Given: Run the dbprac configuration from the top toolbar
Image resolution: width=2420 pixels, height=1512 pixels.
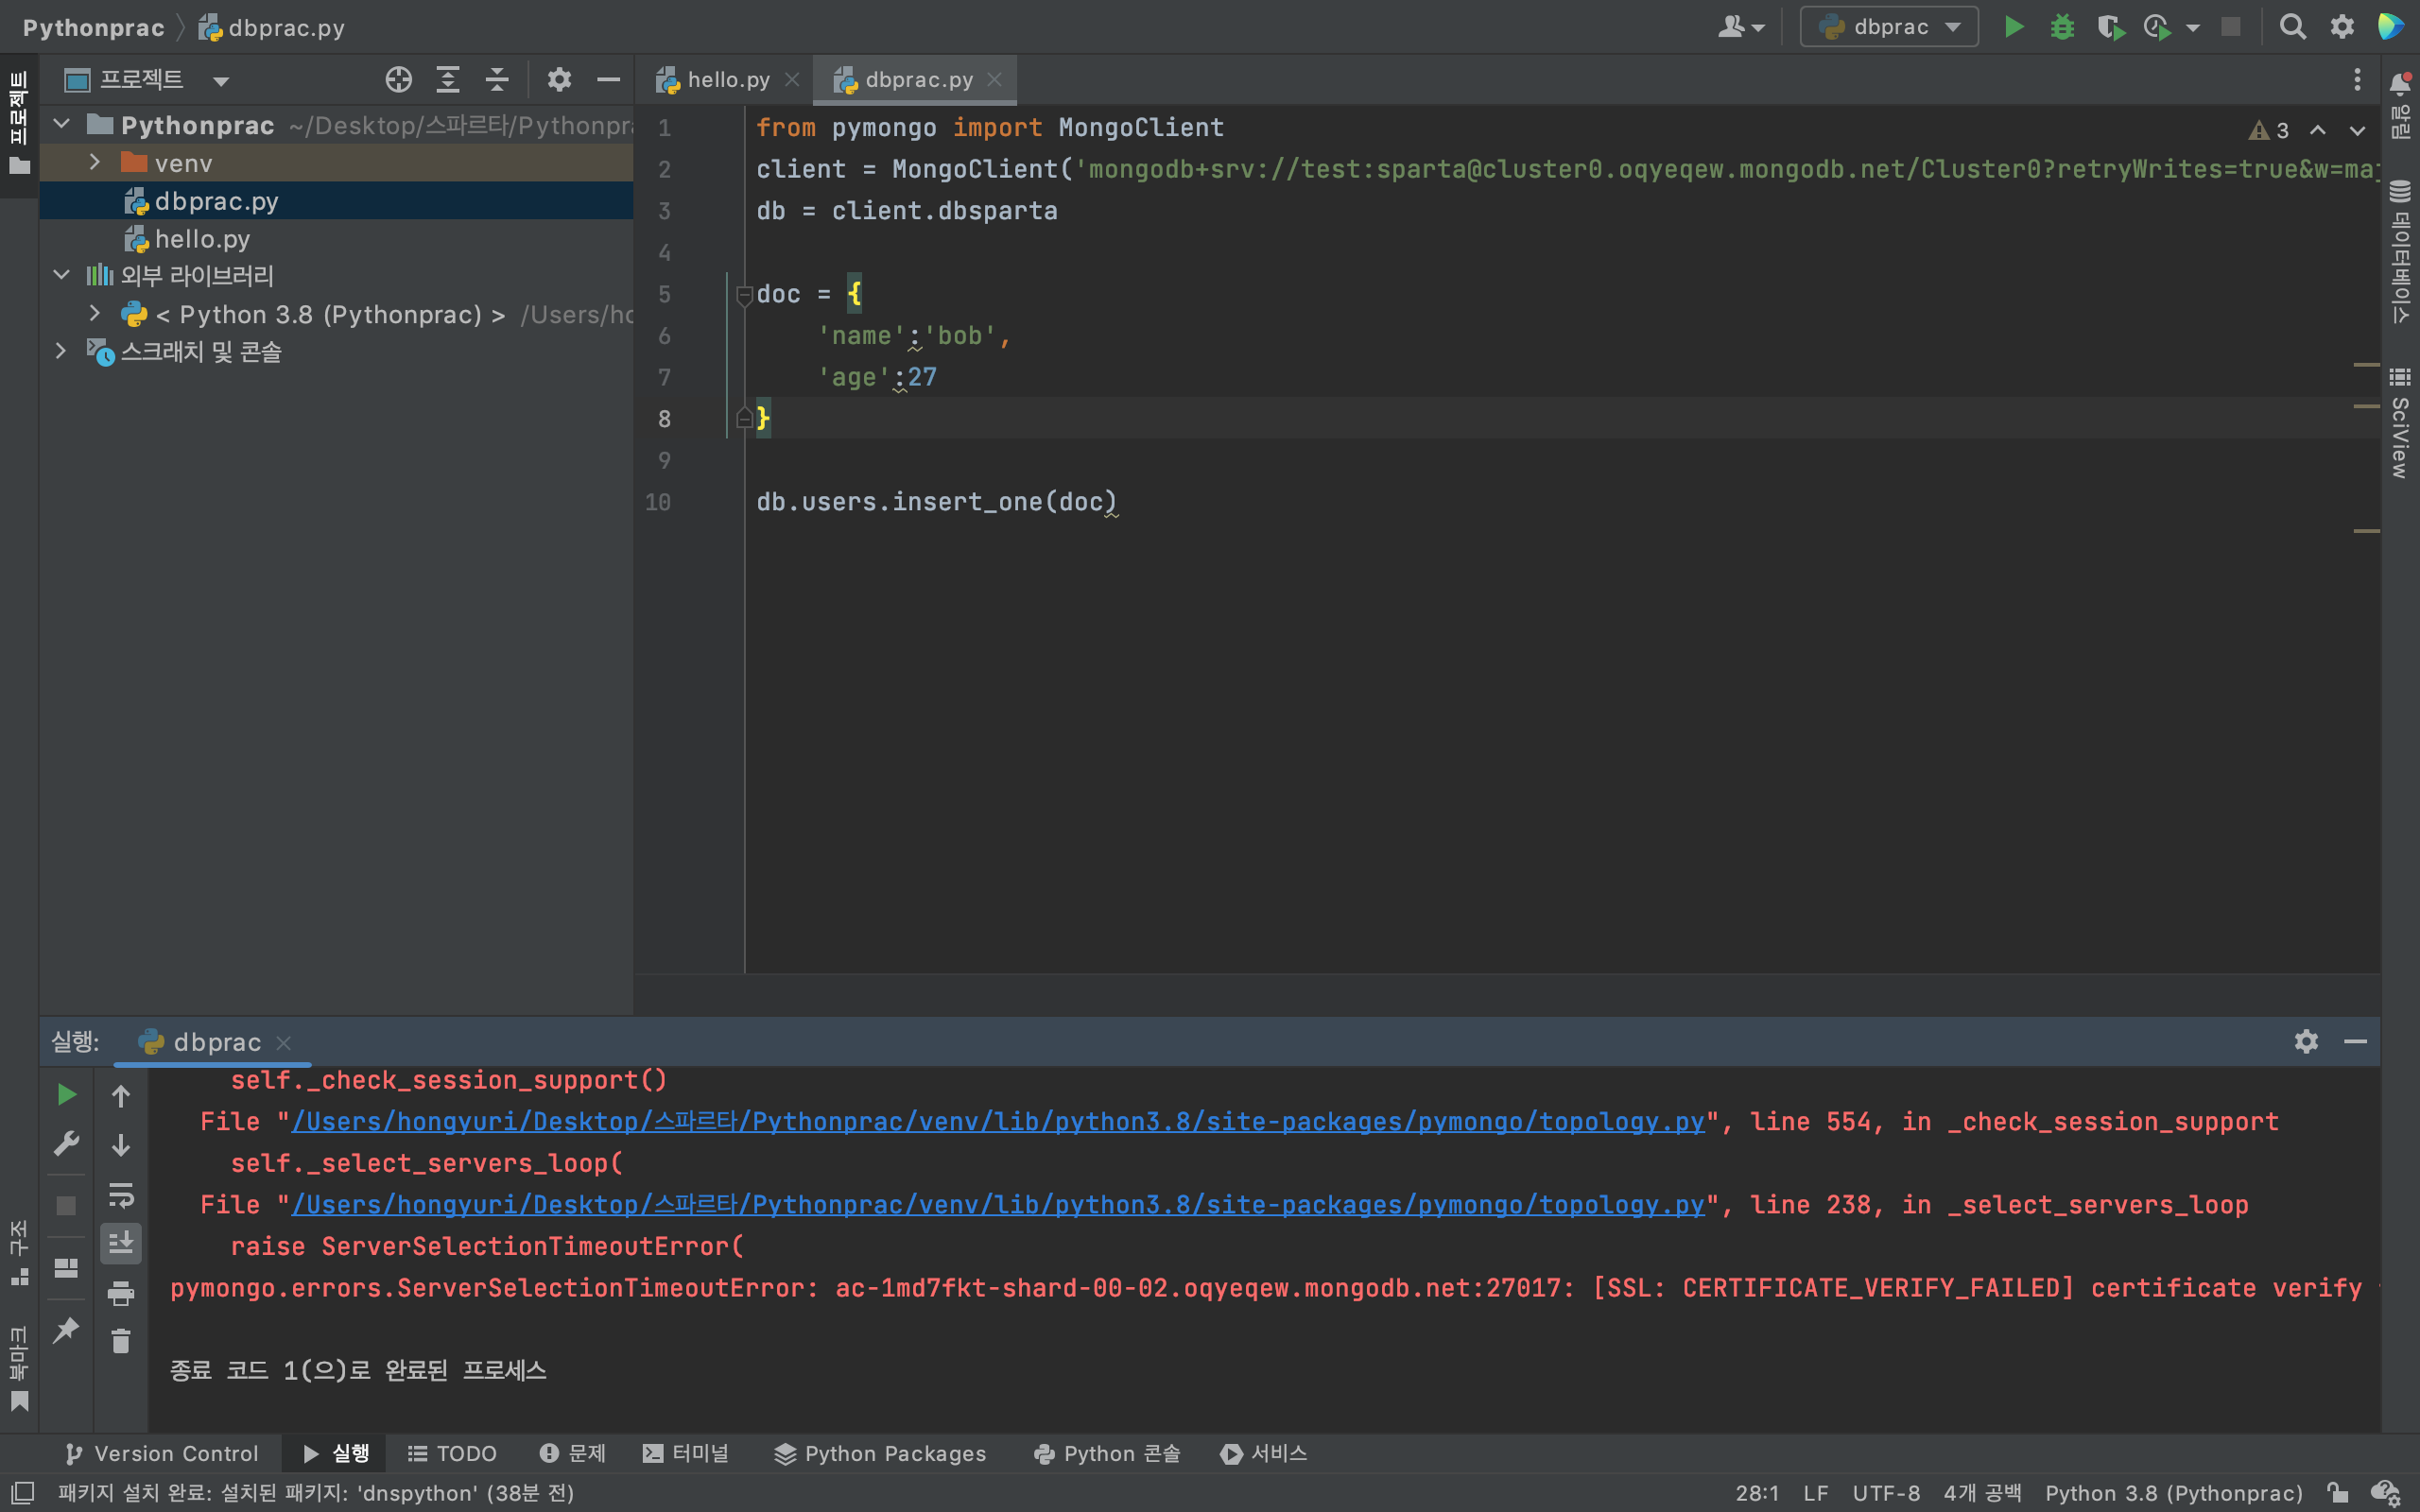Looking at the screenshot, I should (2014, 27).
